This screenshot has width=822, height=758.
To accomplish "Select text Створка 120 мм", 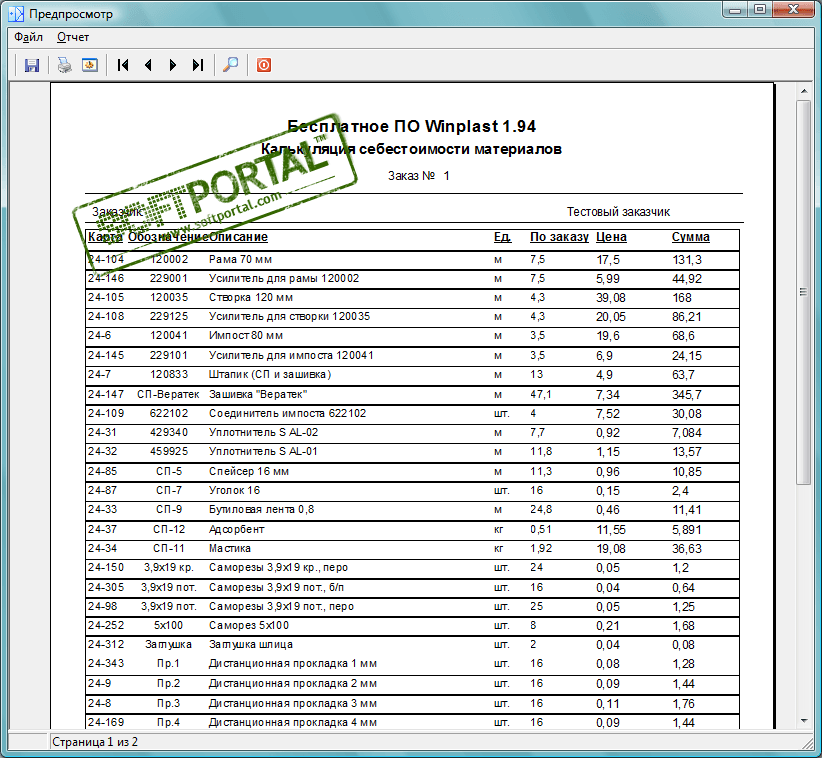I will 251,298.
